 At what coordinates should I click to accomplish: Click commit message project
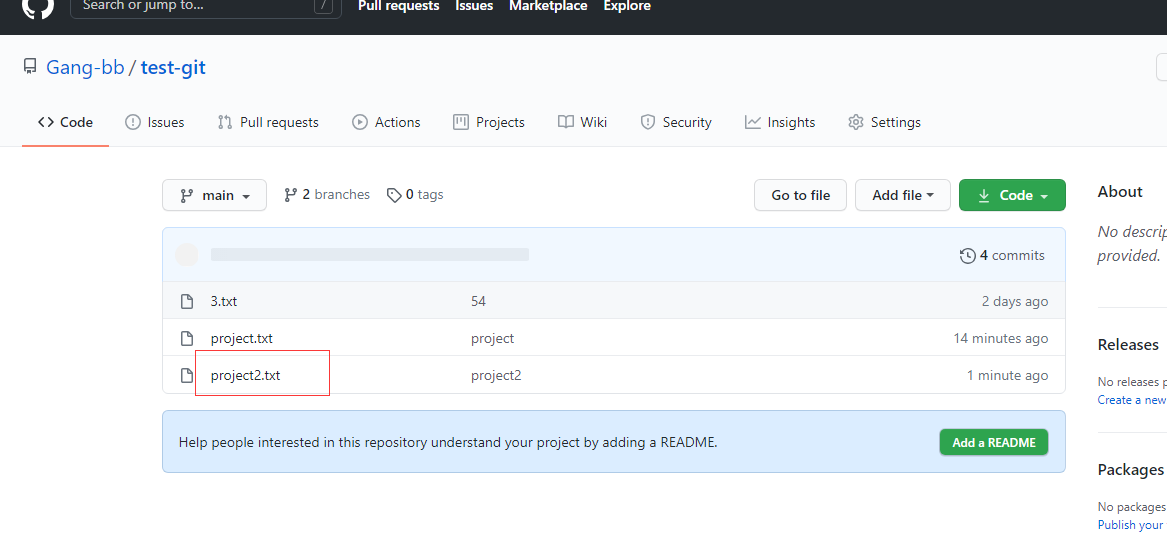[493, 339]
